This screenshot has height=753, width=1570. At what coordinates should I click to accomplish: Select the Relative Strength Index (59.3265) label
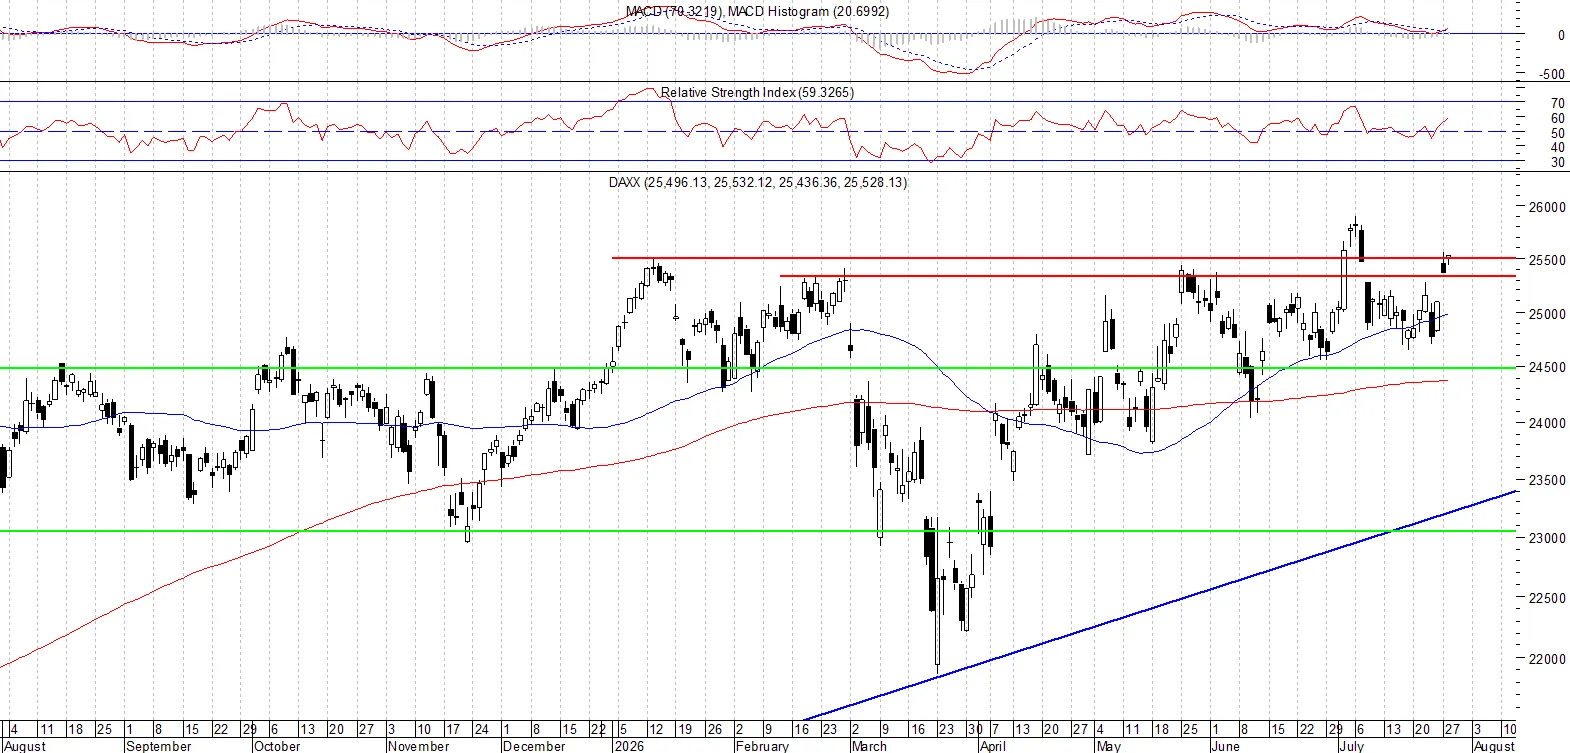pos(757,92)
